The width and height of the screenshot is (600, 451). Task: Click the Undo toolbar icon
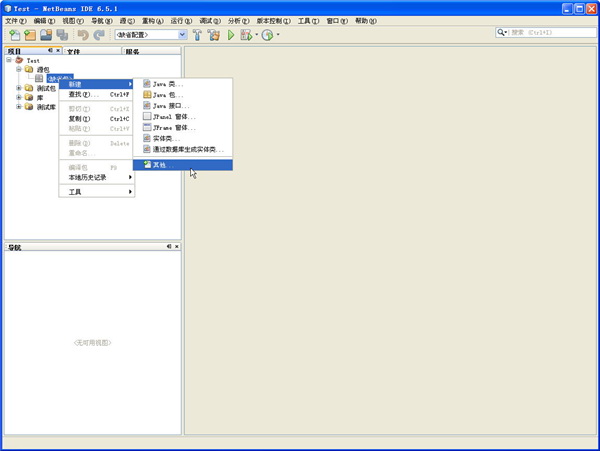pyautogui.click(x=83, y=35)
